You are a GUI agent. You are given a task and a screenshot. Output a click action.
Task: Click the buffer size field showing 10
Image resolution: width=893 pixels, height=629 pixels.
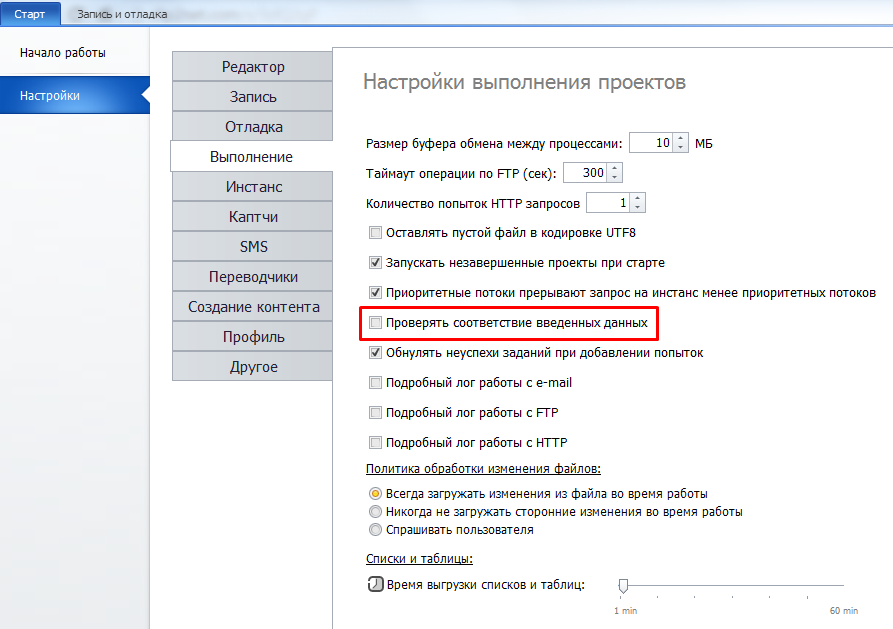pyautogui.click(x=651, y=142)
